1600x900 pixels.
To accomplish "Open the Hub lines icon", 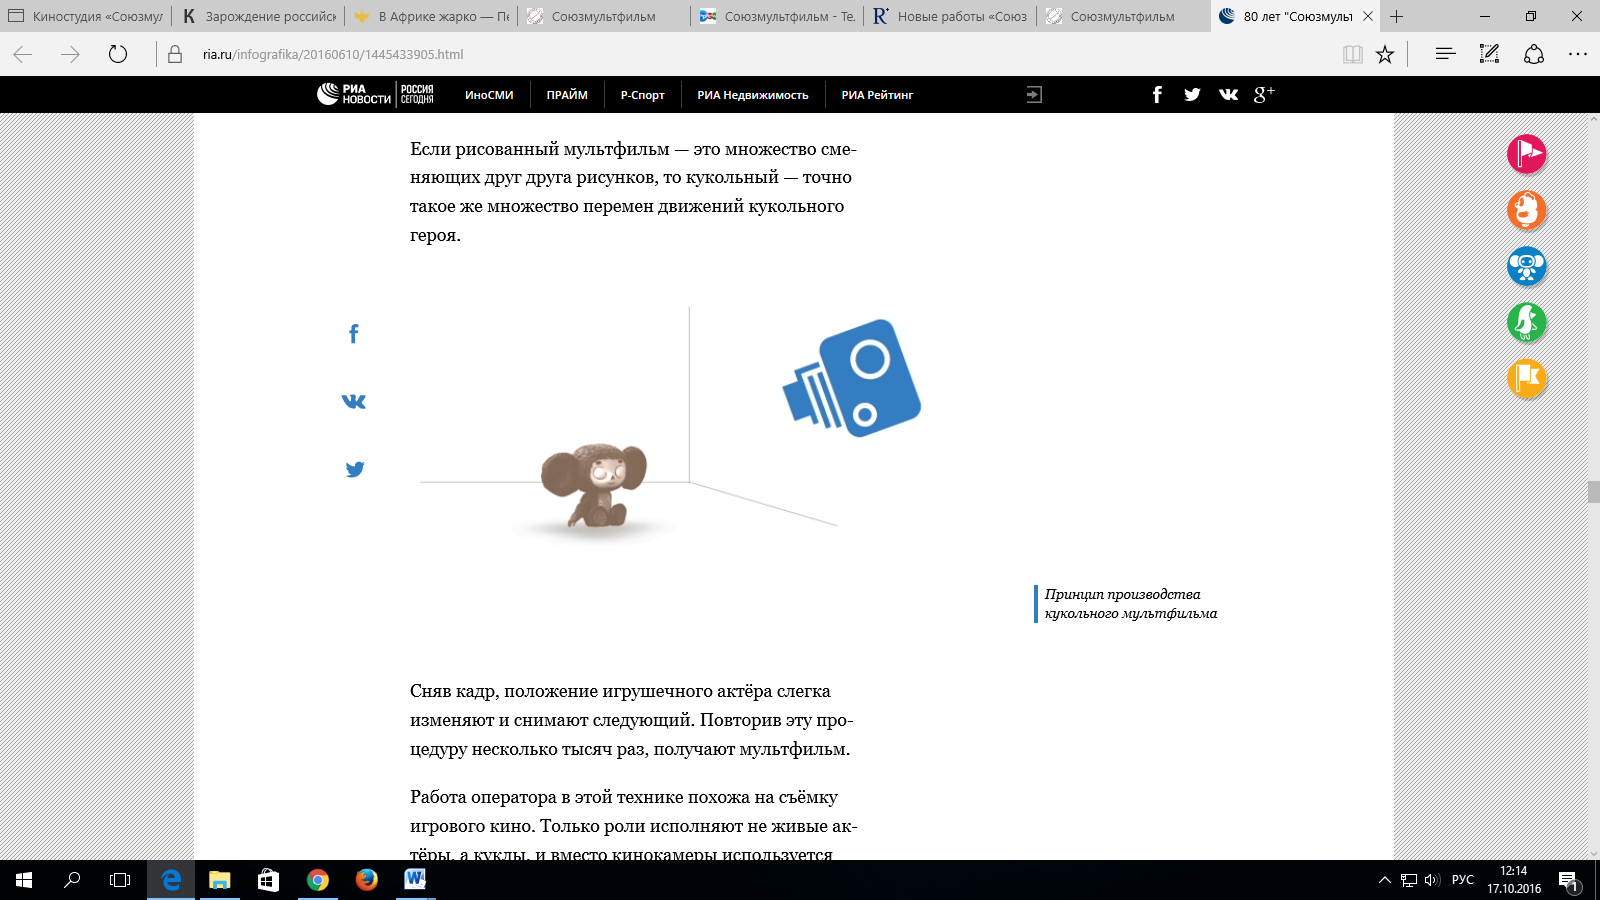I will point(1445,54).
